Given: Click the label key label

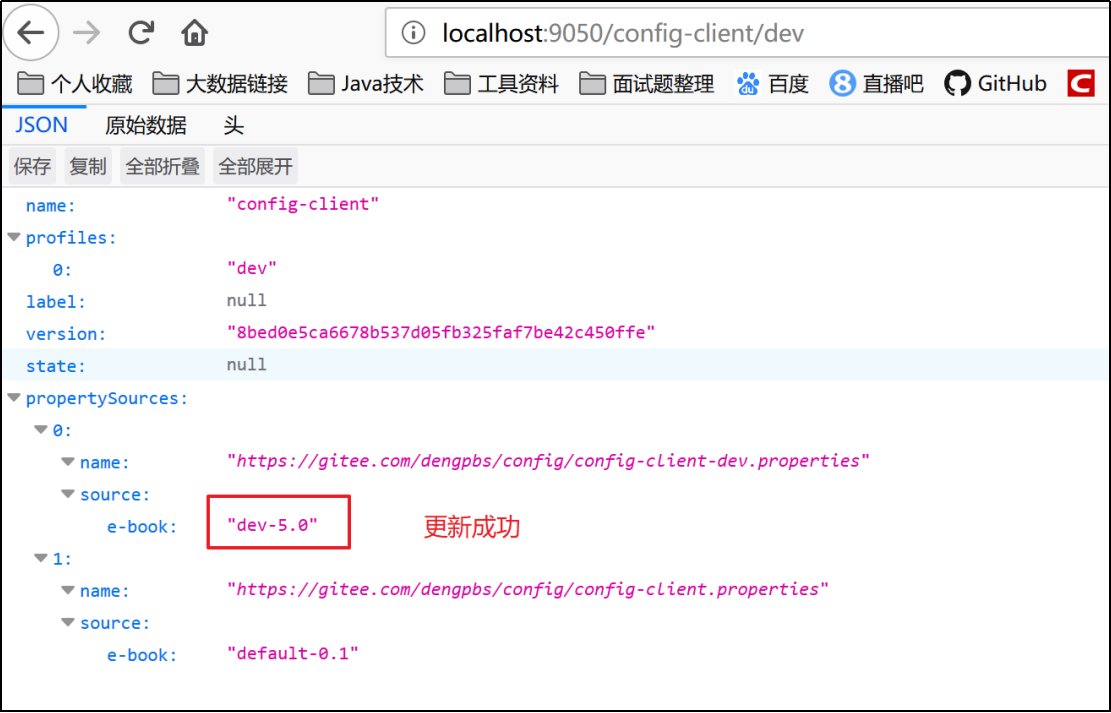Looking at the screenshot, I should click(x=55, y=302).
